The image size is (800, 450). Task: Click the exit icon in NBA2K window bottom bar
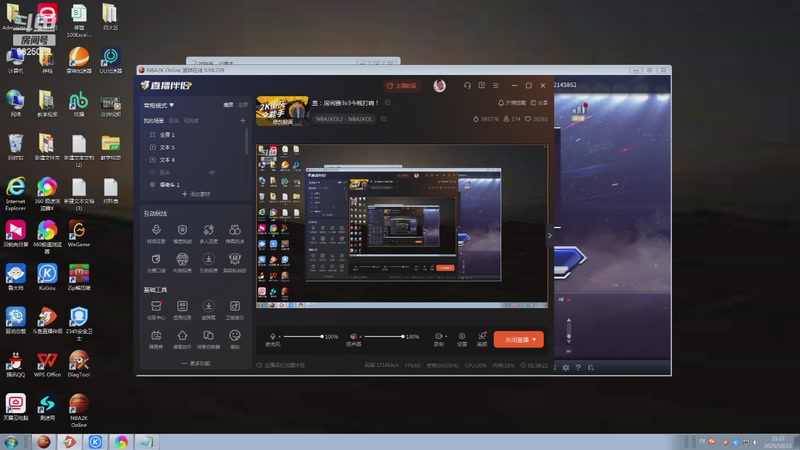click(x=591, y=367)
